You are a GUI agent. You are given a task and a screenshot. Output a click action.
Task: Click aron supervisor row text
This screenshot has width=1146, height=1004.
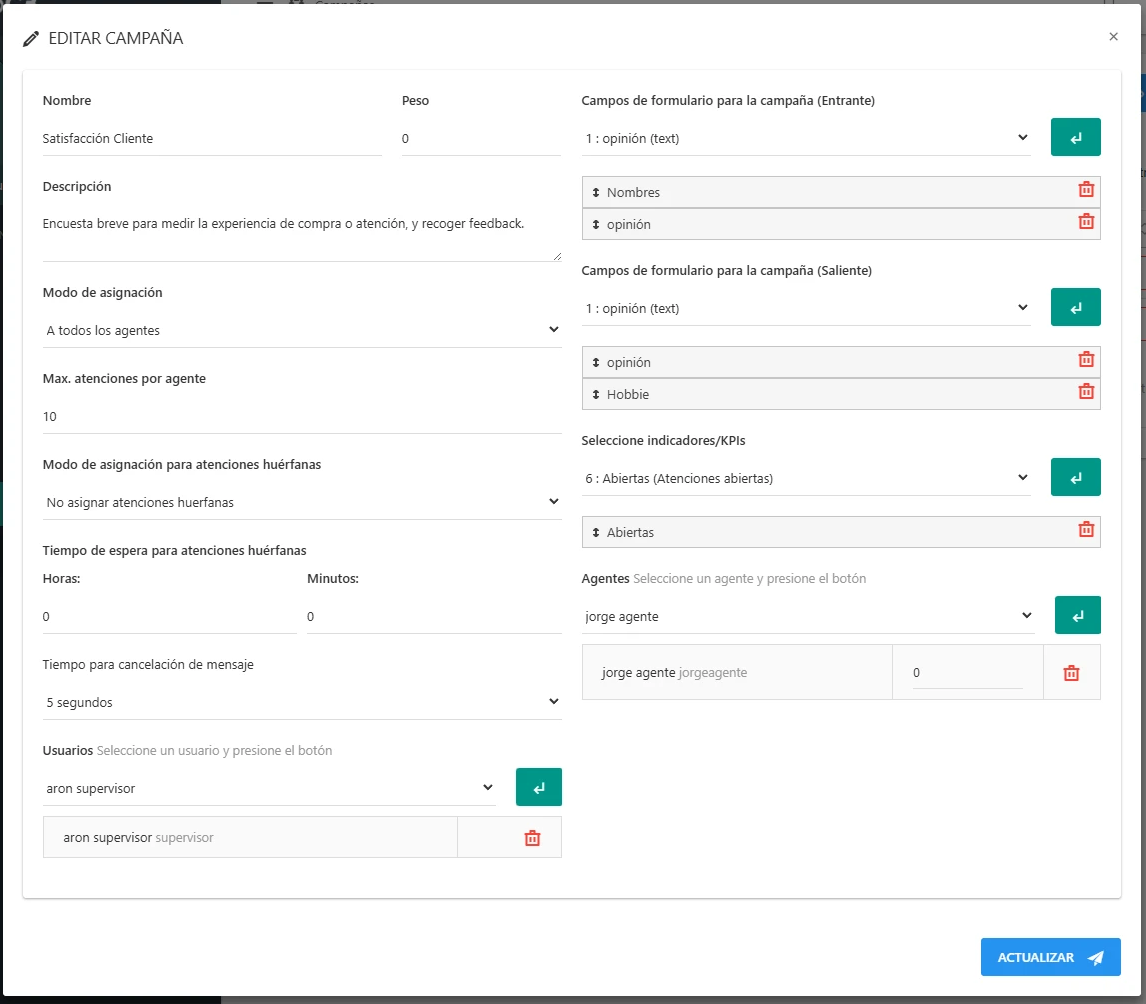pos(138,838)
